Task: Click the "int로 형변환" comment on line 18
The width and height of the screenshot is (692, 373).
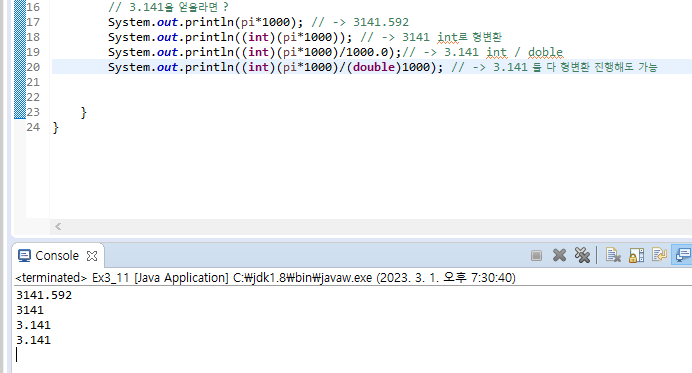Action: click(x=470, y=37)
